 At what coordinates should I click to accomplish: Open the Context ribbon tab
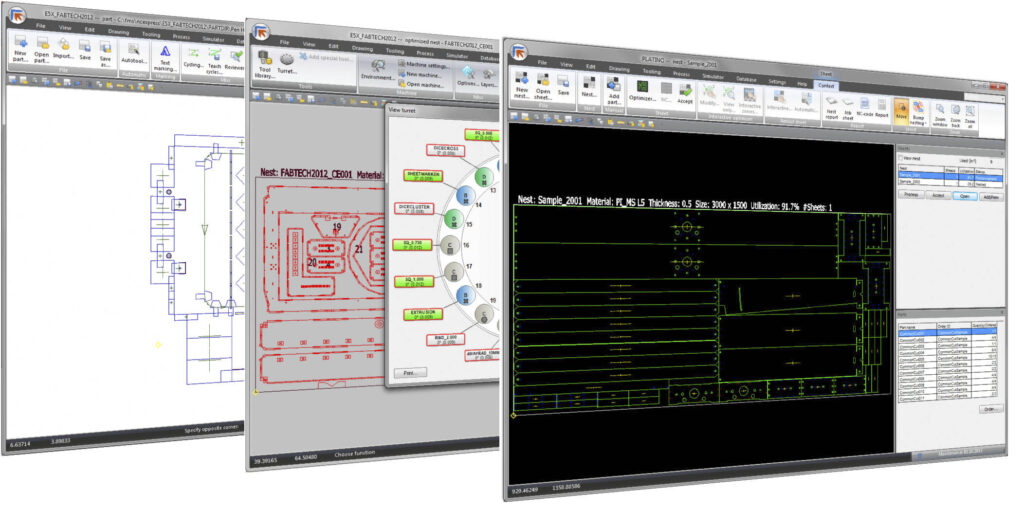[826, 86]
